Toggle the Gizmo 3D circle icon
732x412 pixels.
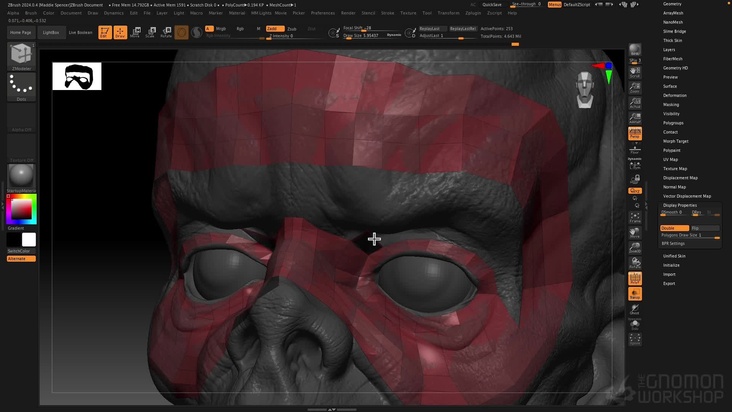pyautogui.click(x=182, y=32)
